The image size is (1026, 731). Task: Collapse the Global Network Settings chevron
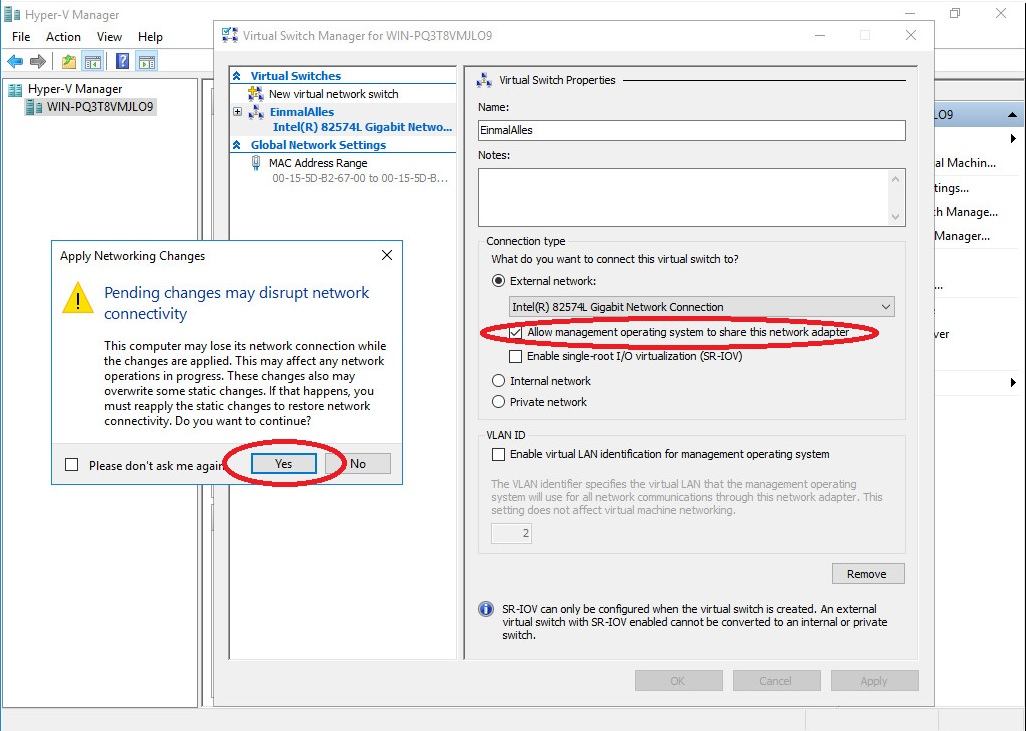237,145
